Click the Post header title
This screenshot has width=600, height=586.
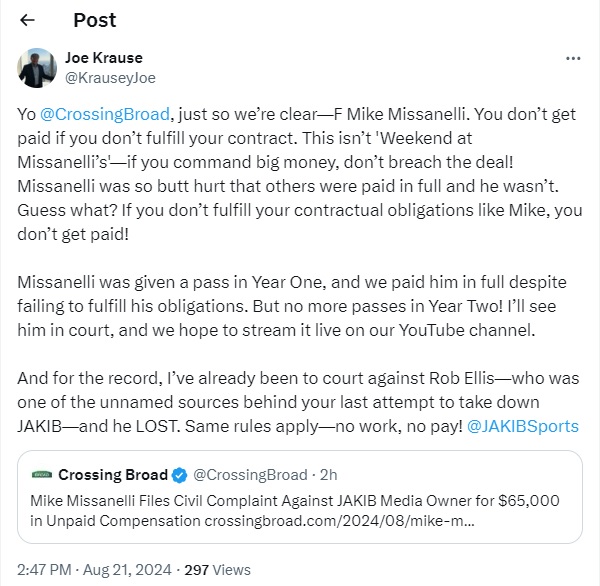click(94, 20)
